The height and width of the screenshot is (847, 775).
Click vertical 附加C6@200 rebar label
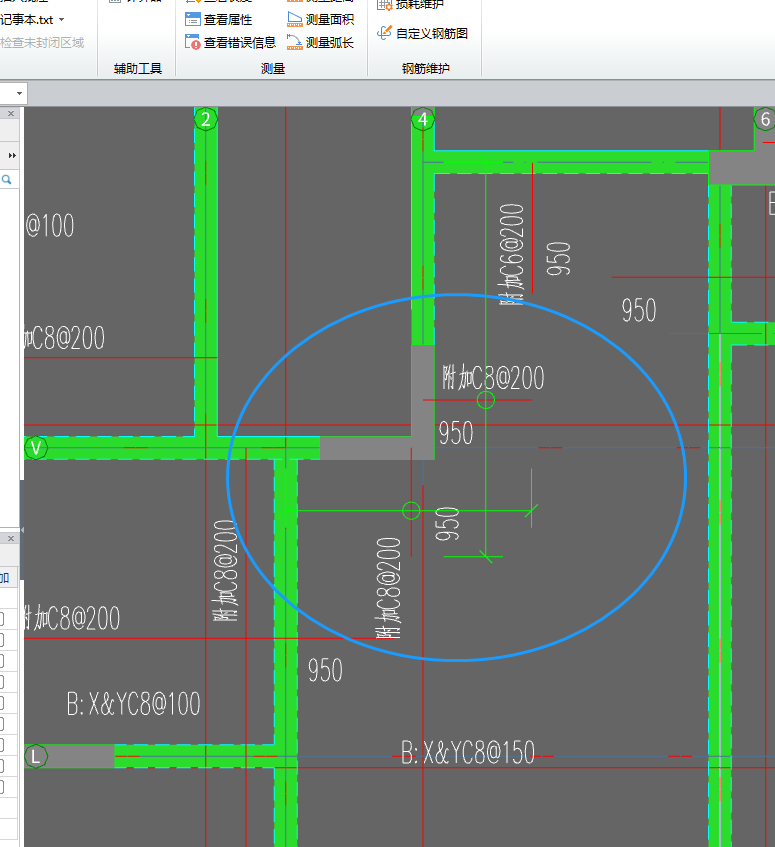coord(511,254)
